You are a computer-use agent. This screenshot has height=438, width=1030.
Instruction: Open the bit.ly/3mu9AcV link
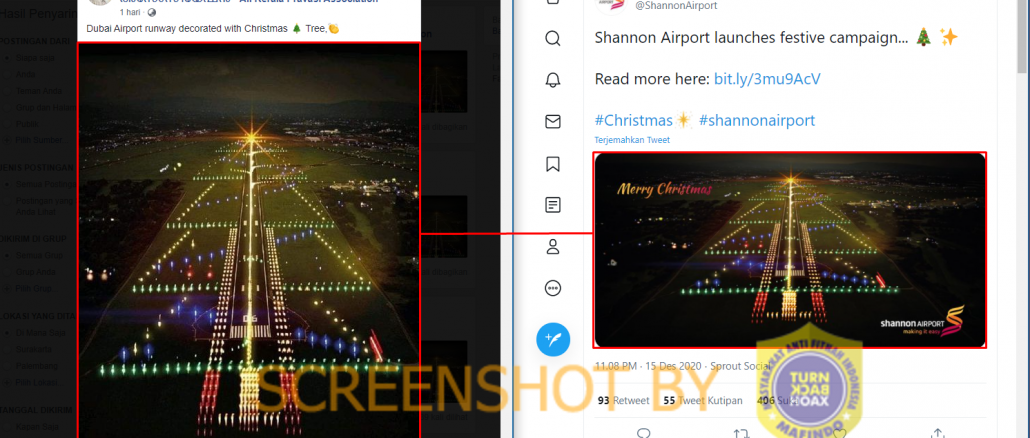[x=767, y=79]
